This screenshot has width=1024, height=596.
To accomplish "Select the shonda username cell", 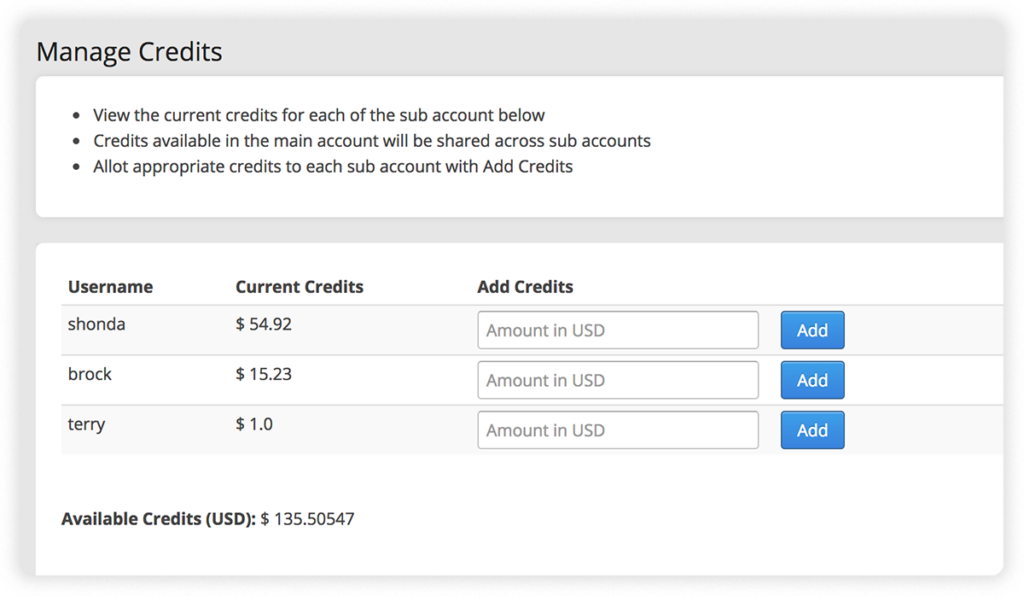I will [97, 324].
